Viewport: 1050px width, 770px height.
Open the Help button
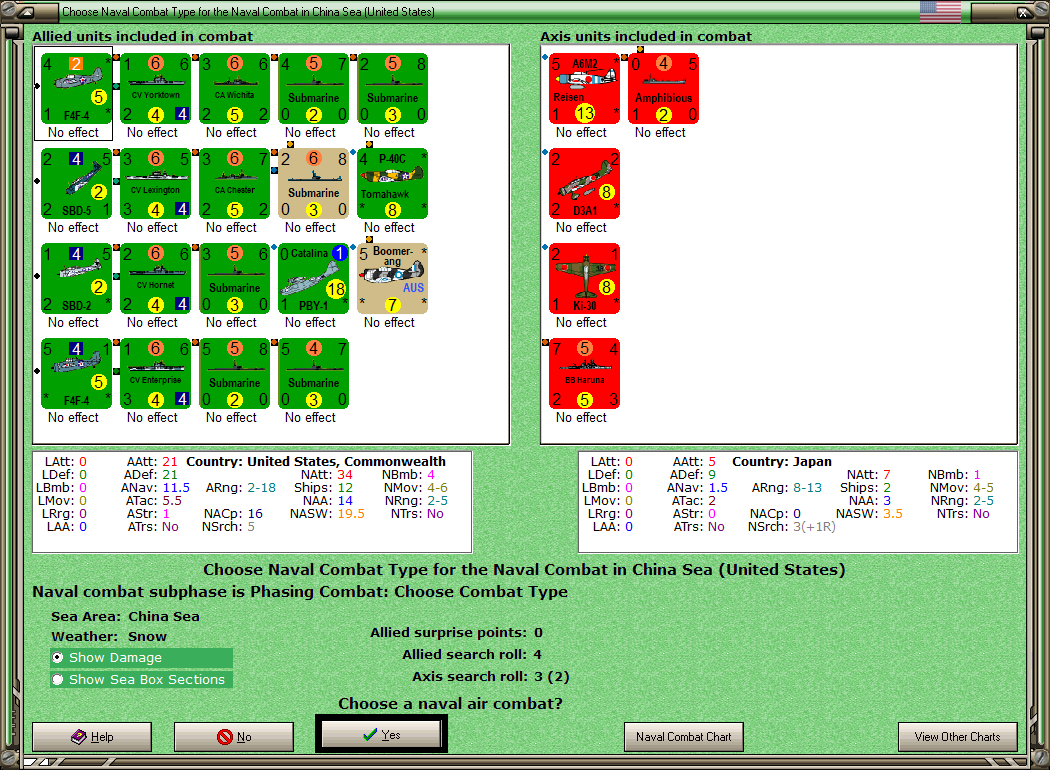click(92, 737)
